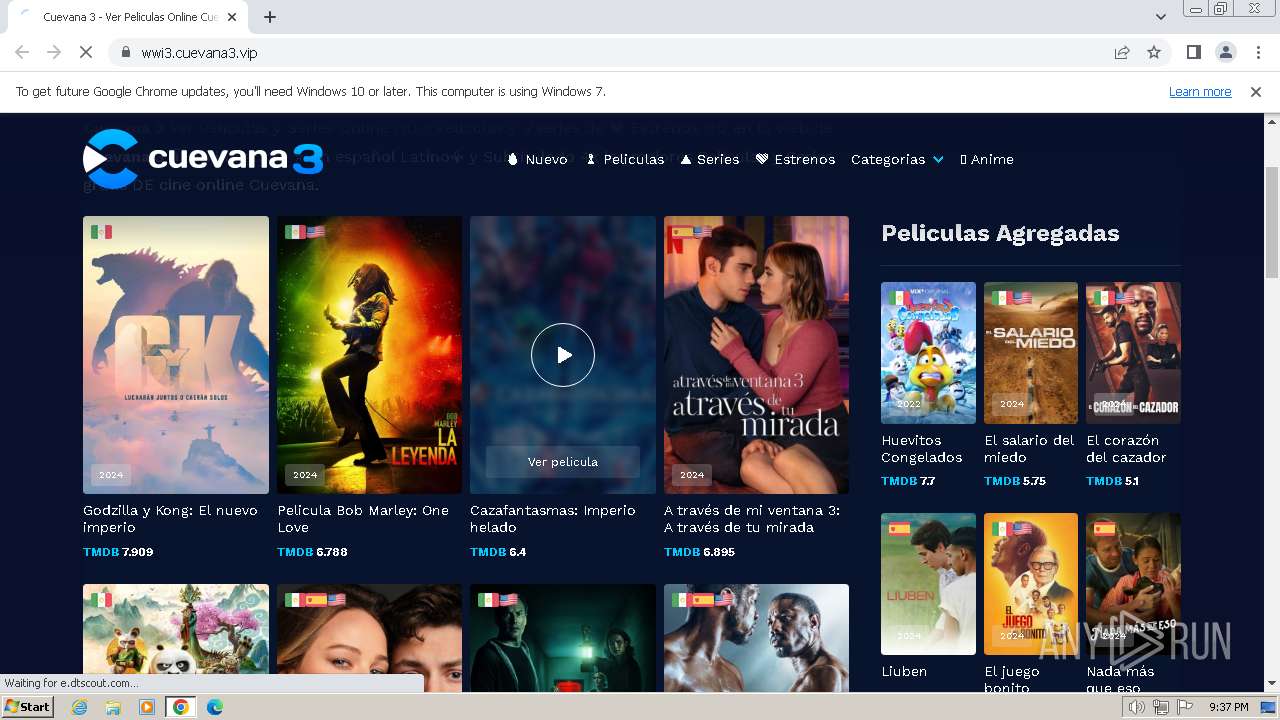Open the Peliculas menu item
The height and width of the screenshot is (720, 1280).
click(625, 159)
